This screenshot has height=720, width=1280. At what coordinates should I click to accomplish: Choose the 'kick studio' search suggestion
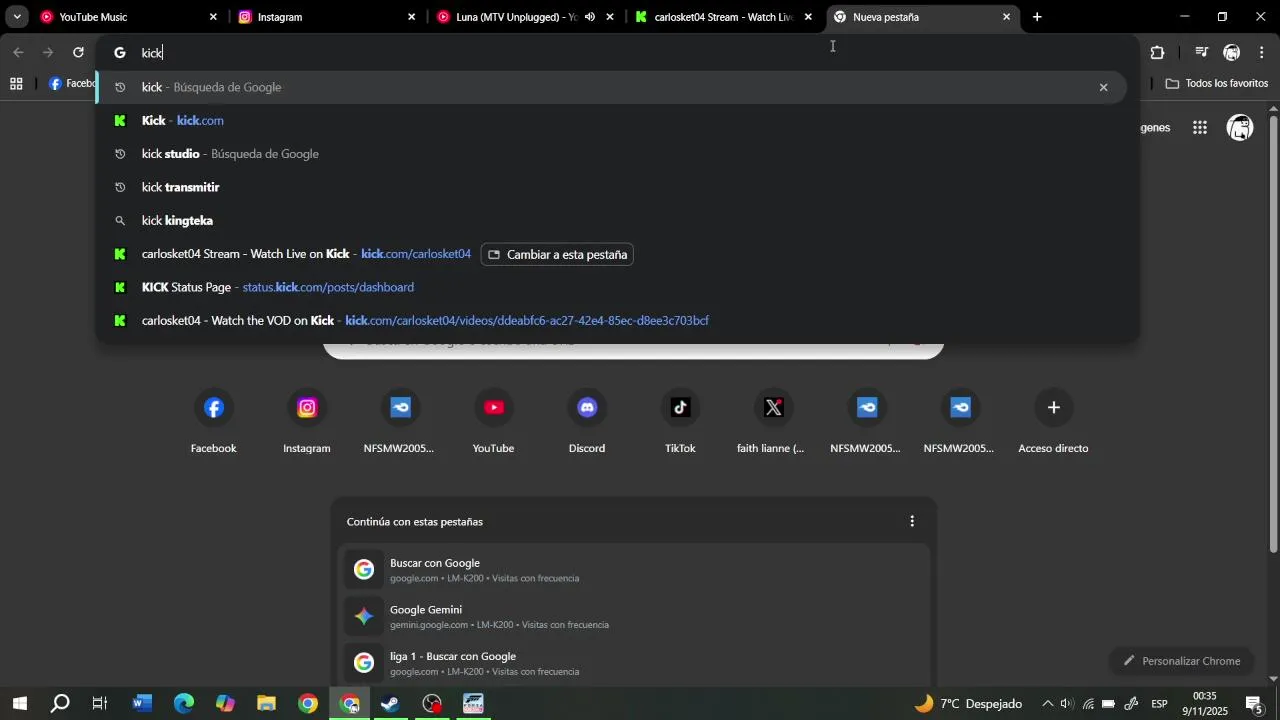(x=612, y=154)
